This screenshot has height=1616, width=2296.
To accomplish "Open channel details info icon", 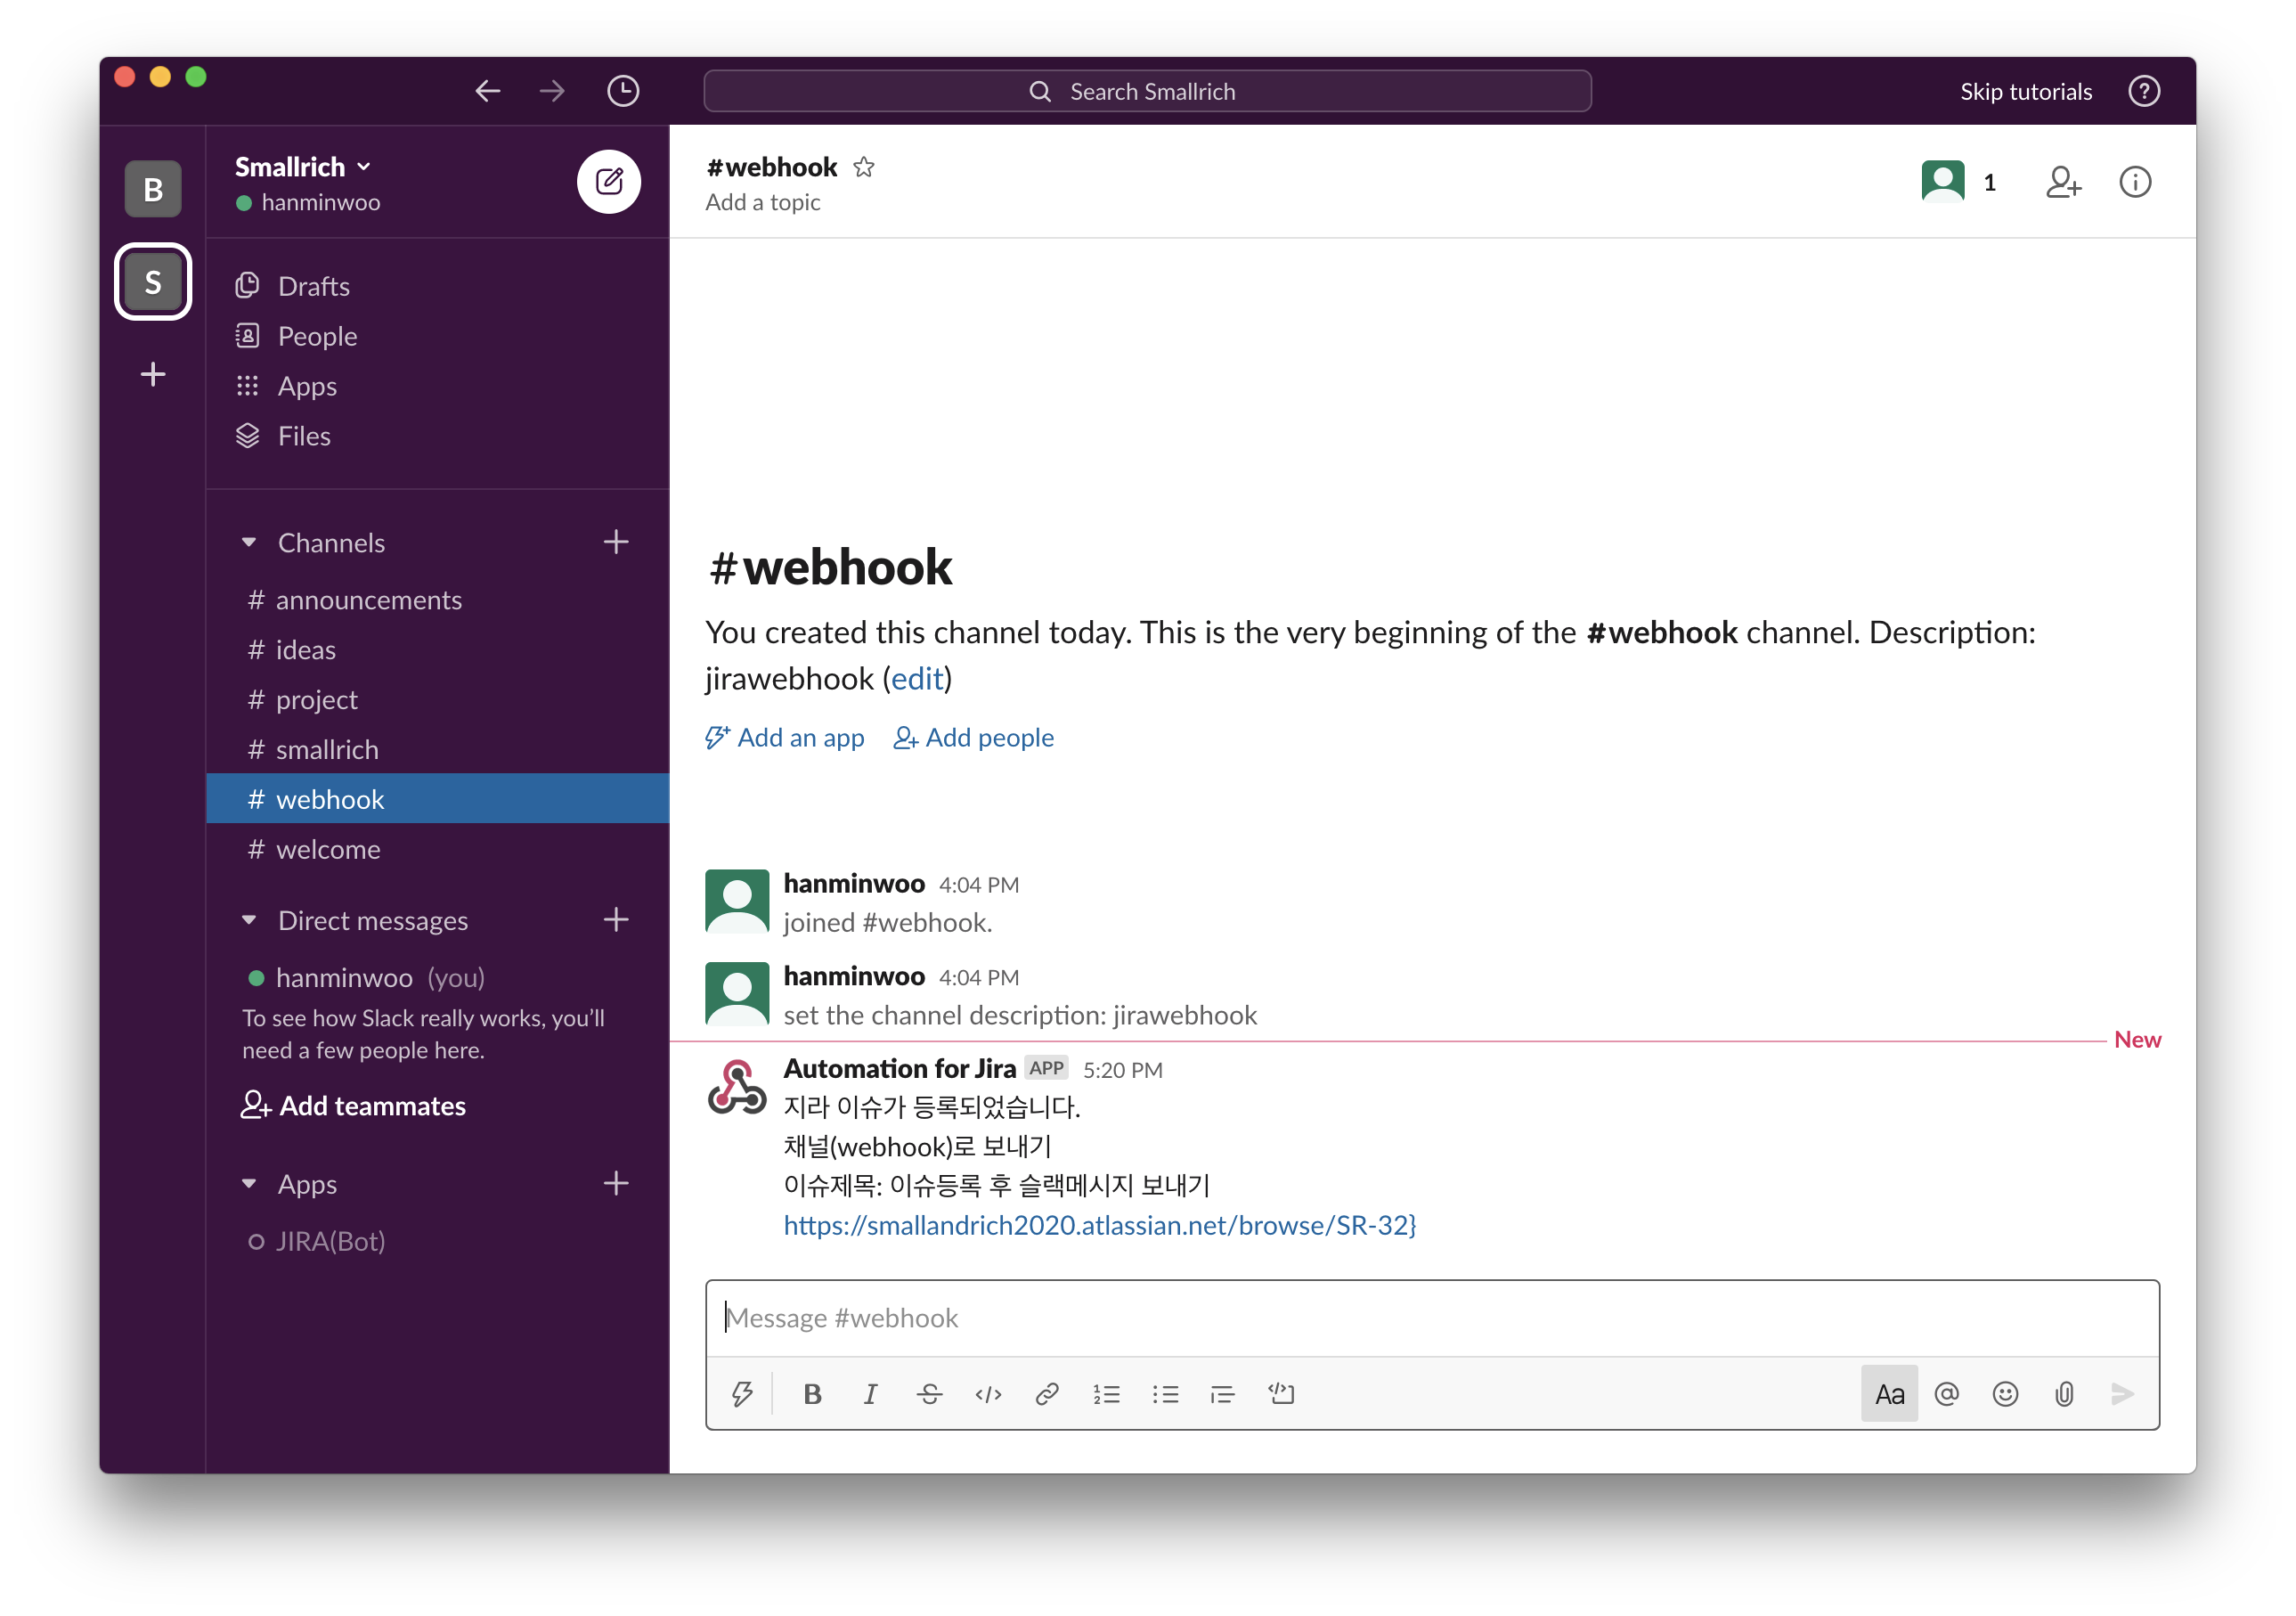I will point(2135,182).
